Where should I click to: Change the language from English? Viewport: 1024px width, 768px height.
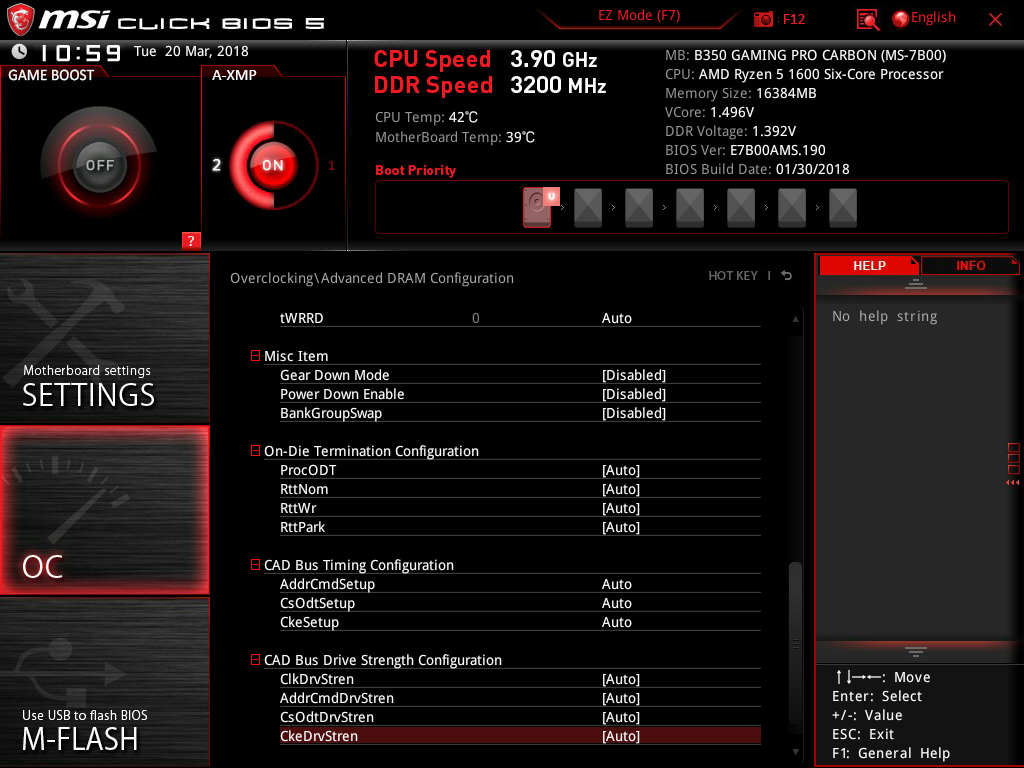[933, 18]
